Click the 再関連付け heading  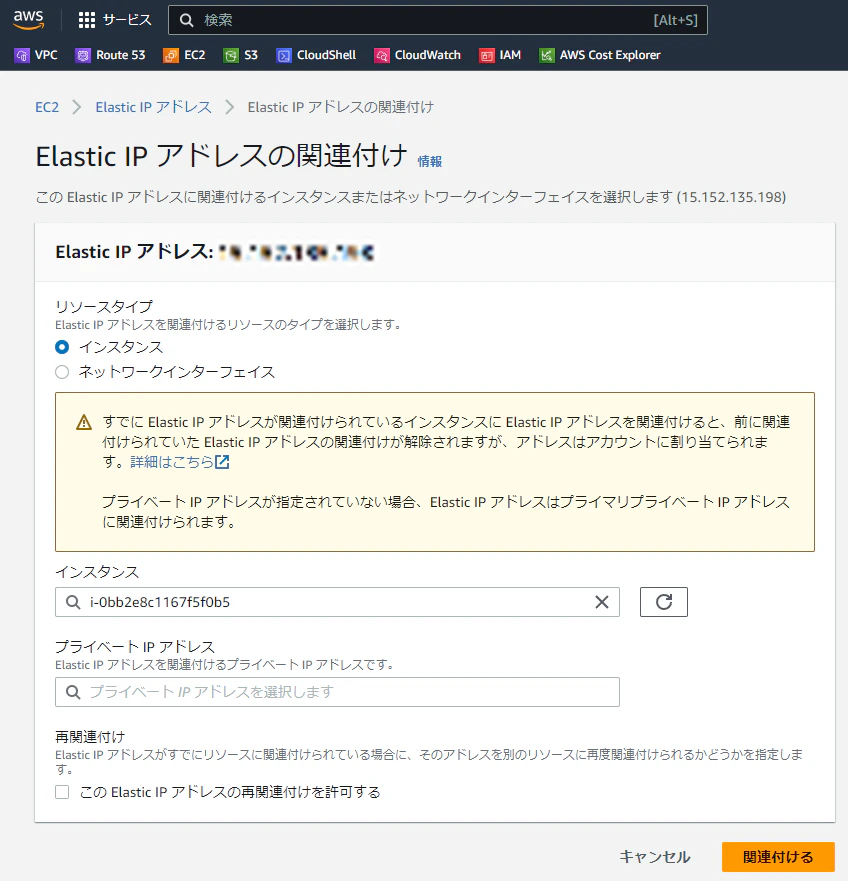pos(90,737)
